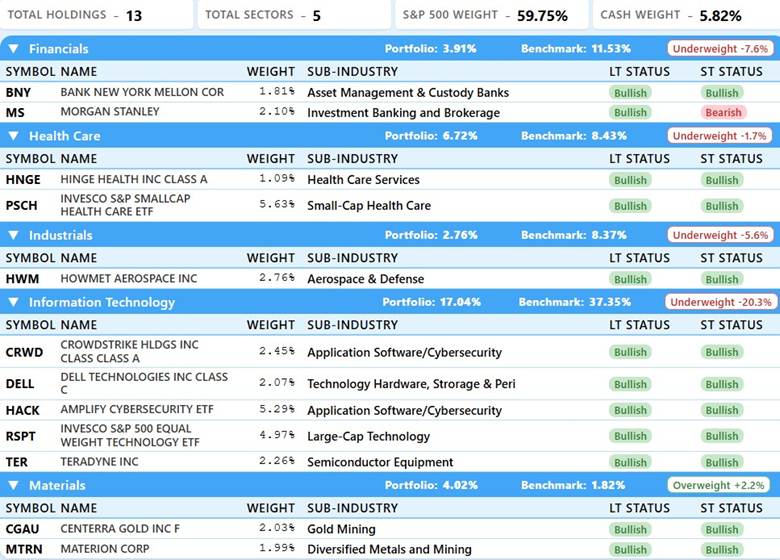
Task: Click PSCH's Bullish ST status badge
Action: coord(722,205)
